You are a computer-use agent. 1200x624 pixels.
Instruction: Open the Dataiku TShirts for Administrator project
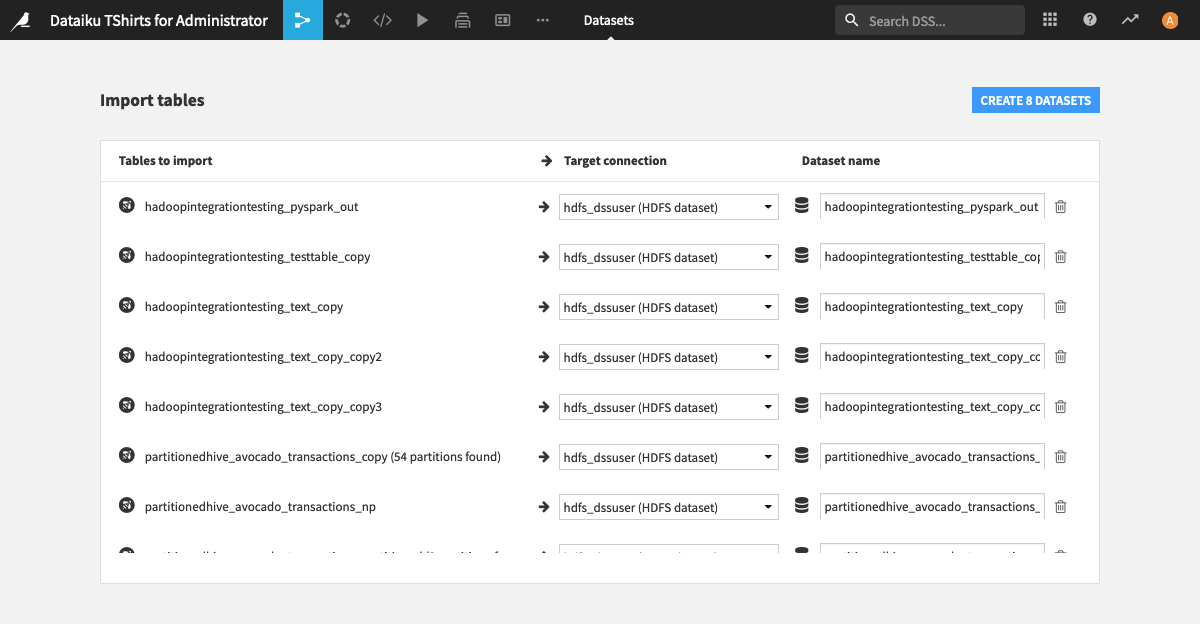(160, 20)
